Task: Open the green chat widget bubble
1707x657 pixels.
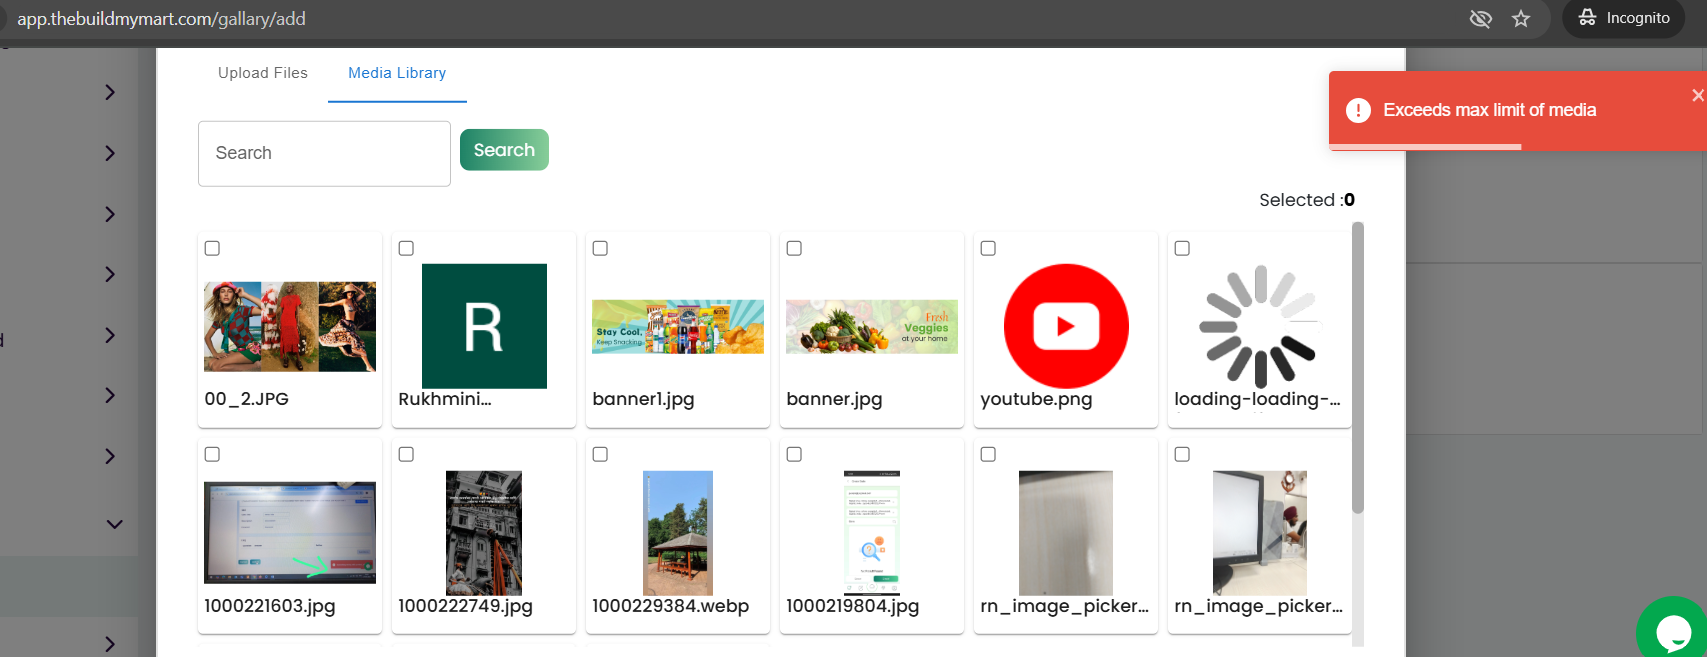Action: (1673, 630)
